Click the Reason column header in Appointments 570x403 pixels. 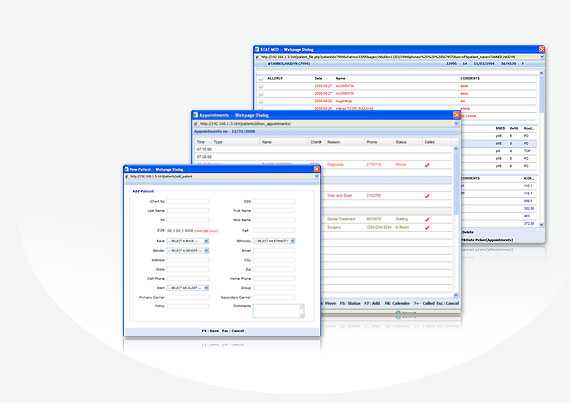[x=333, y=142]
